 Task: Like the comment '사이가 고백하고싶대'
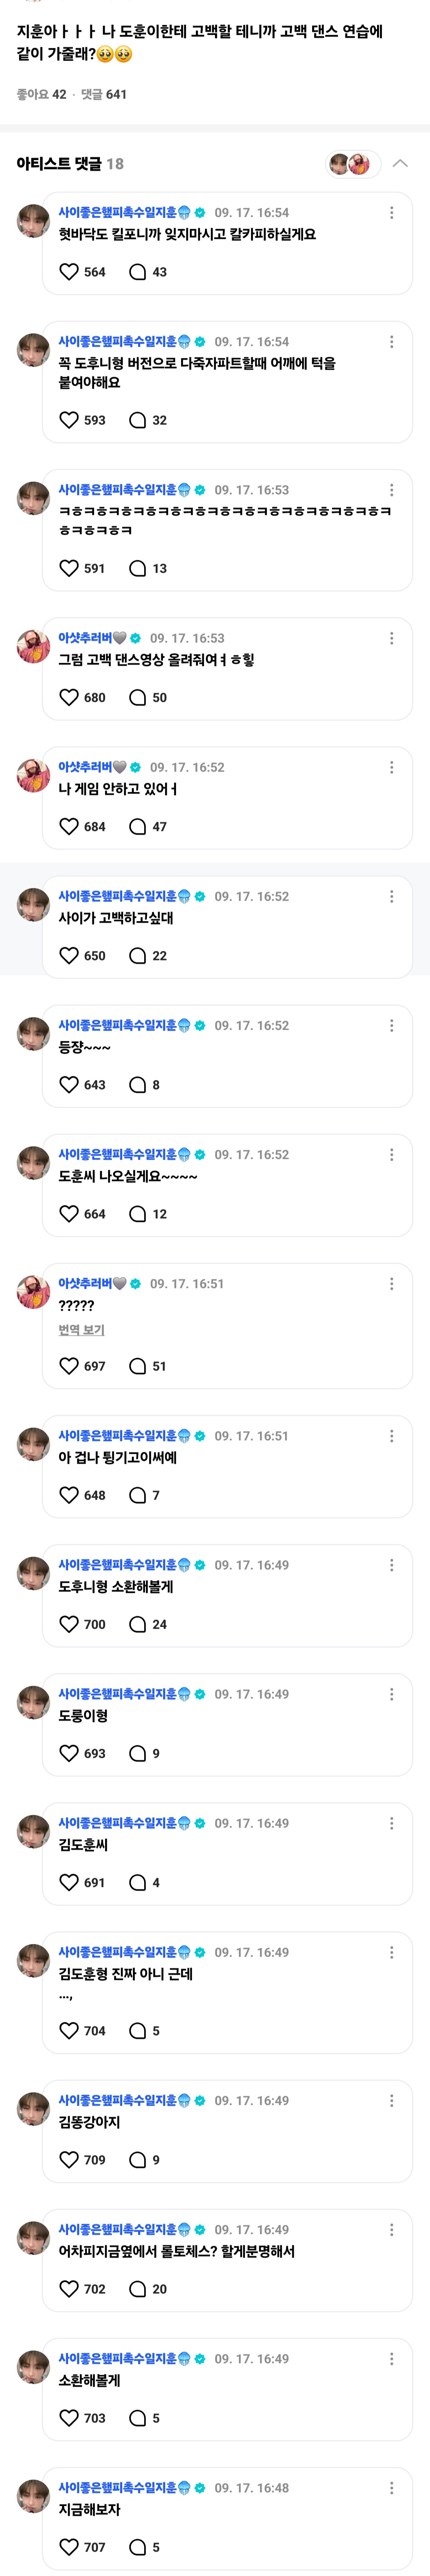point(69,956)
